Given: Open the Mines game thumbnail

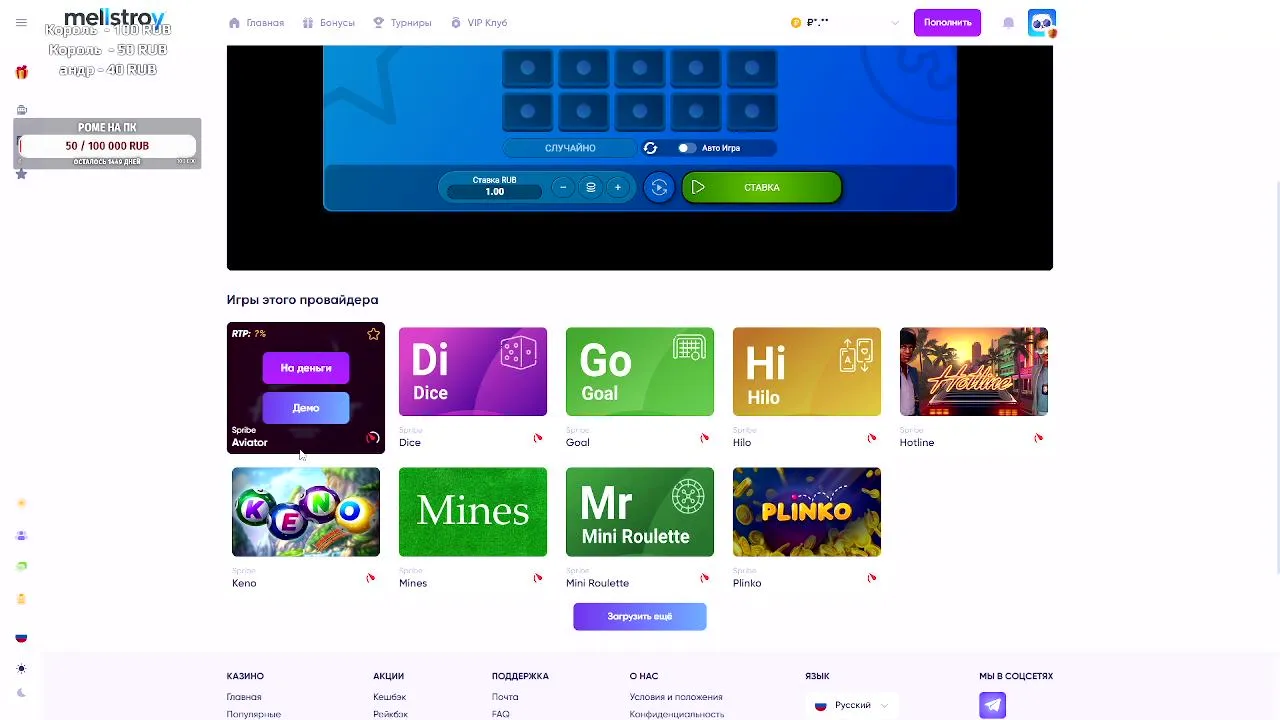Looking at the screenshot, I should pos(473,512).
